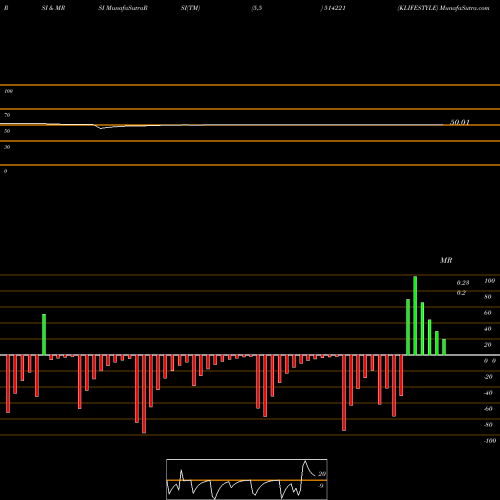Click the 50.01 RSI value label

[x=460, y=122]
